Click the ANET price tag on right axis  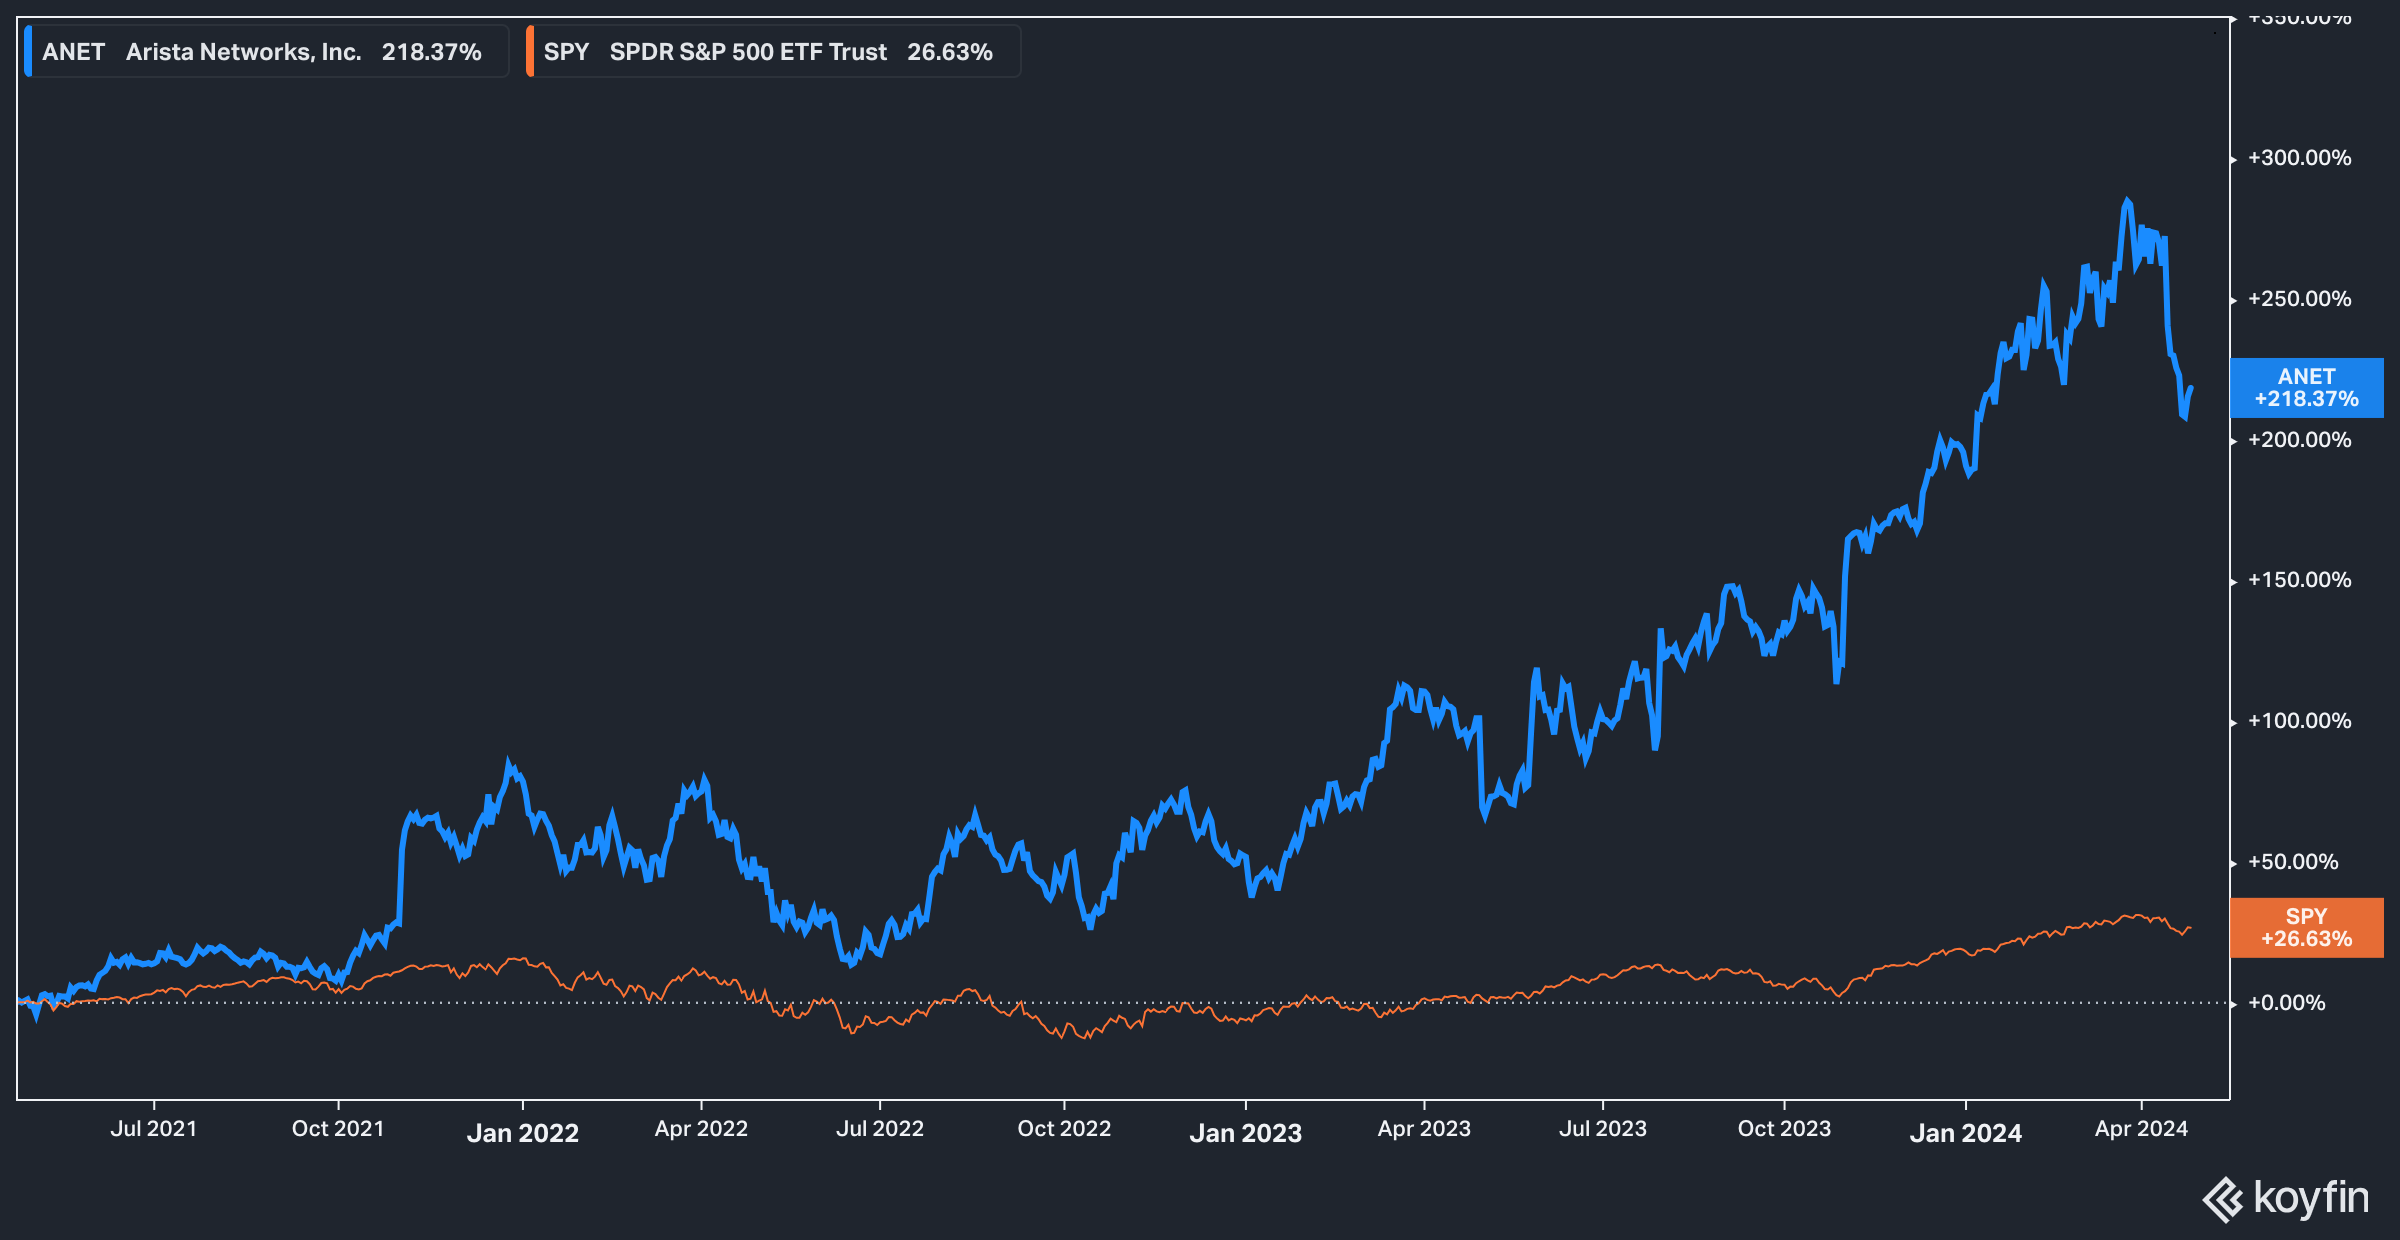coord(2305,388)
